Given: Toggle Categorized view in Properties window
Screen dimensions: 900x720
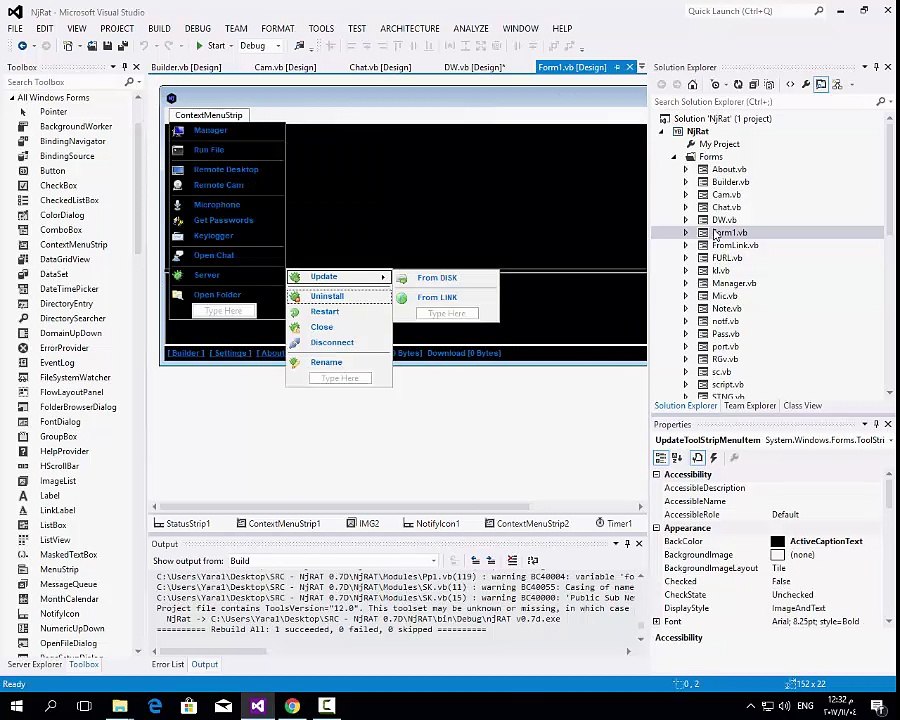Looking at the screenshot, I should (661, 458).
